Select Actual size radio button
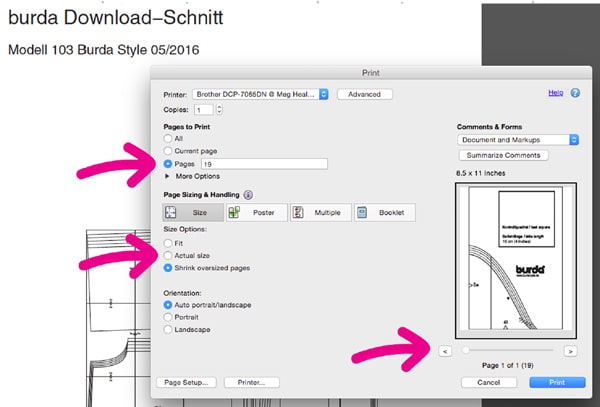Screen dimensions: 600x407 [168, 256]
